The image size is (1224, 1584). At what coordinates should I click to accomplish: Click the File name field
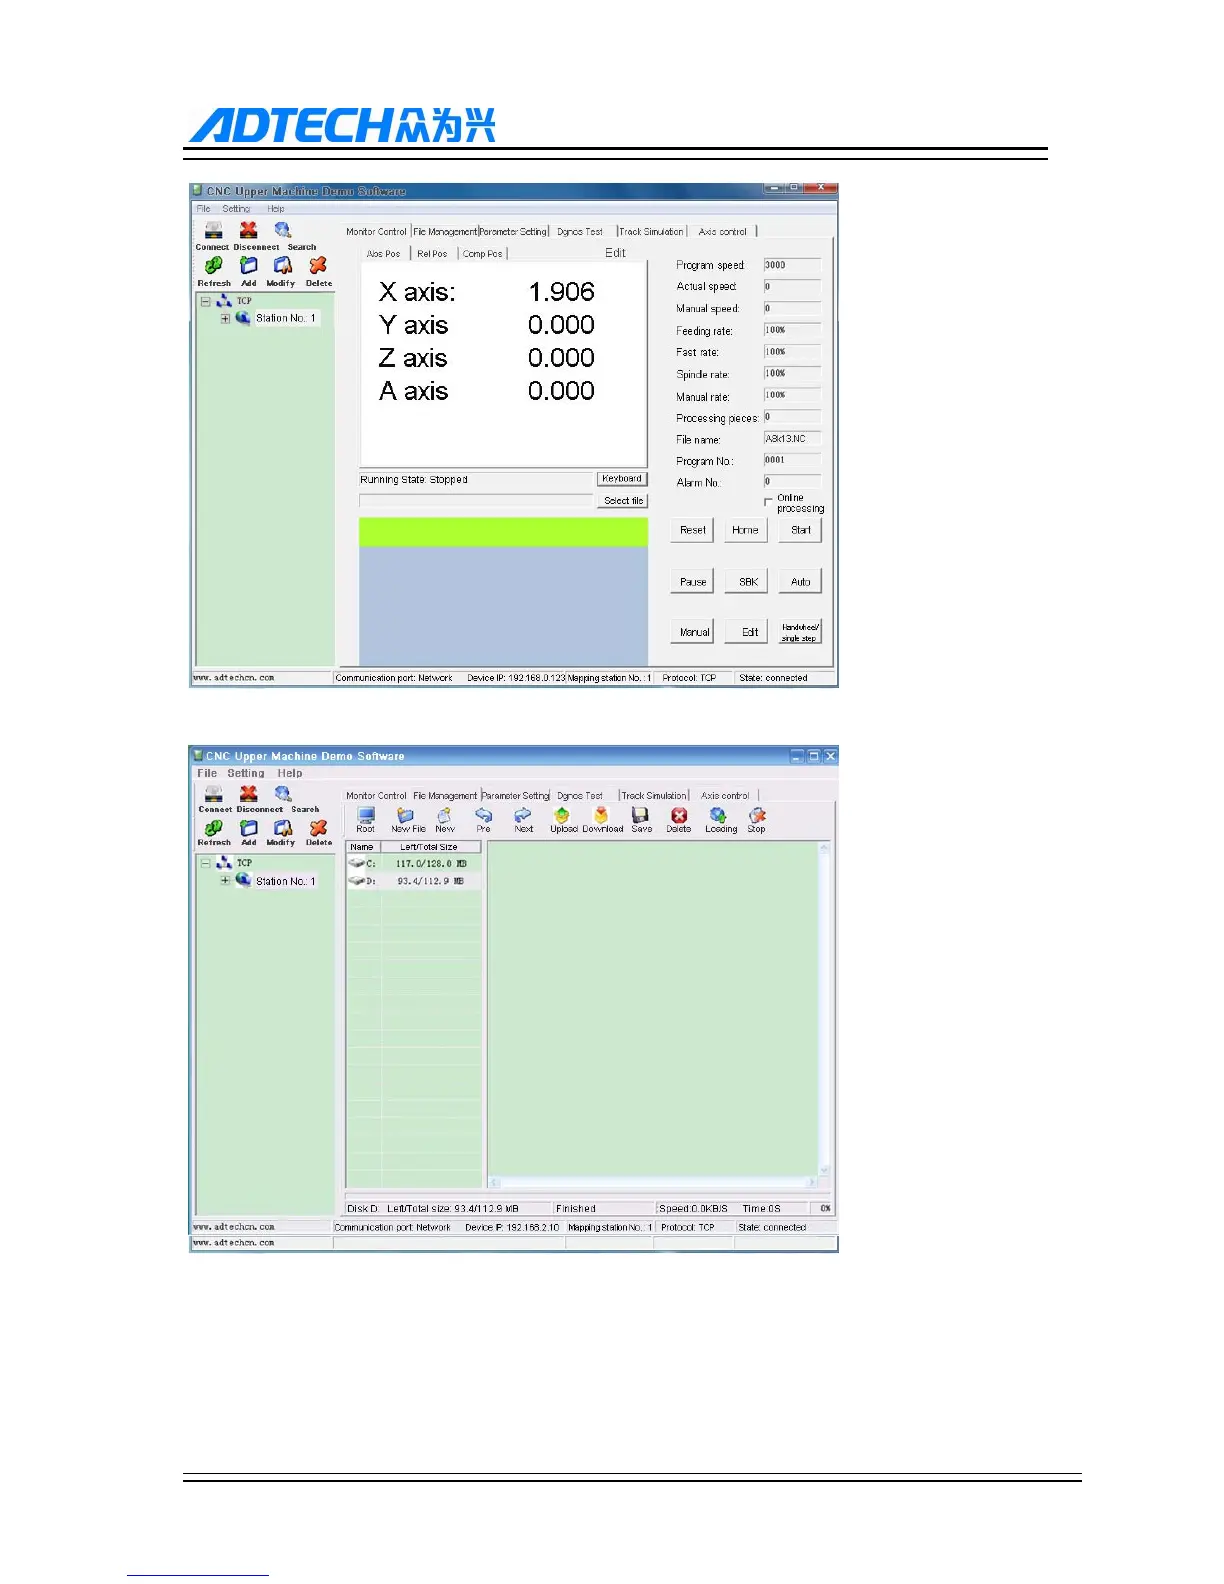[x=792, y=439]
